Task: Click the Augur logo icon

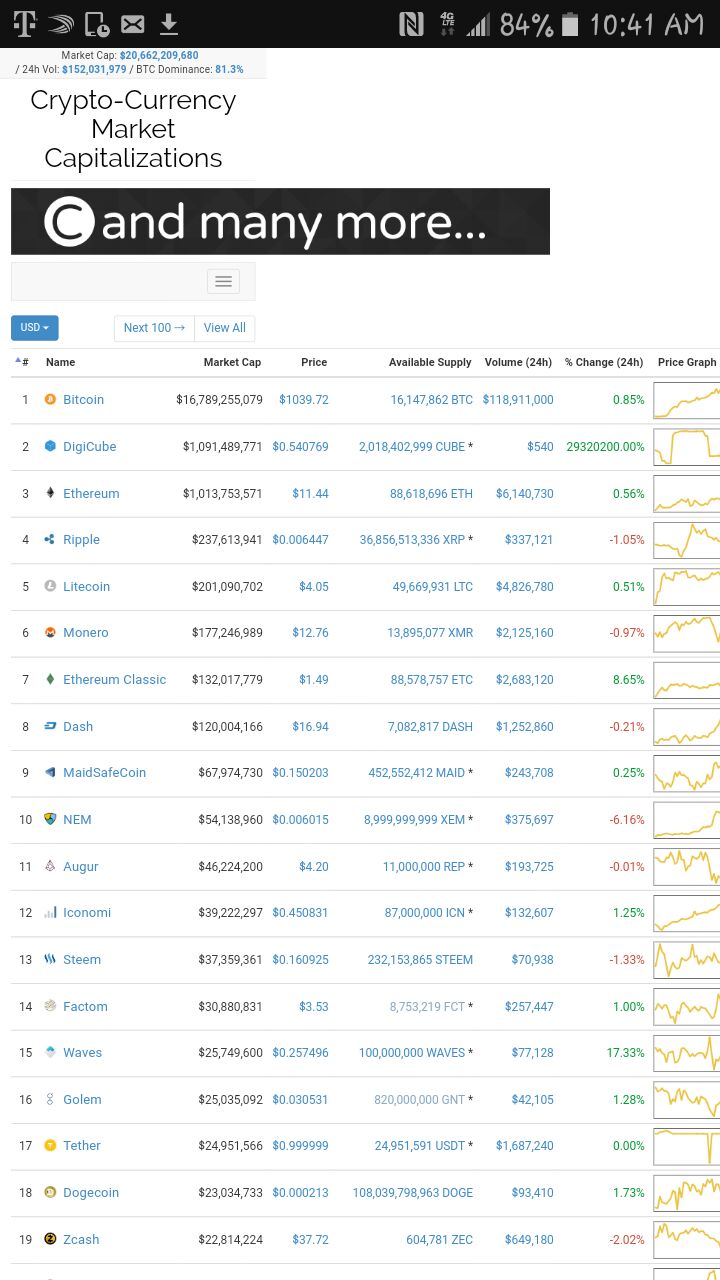Action: [x=50, y=866]
